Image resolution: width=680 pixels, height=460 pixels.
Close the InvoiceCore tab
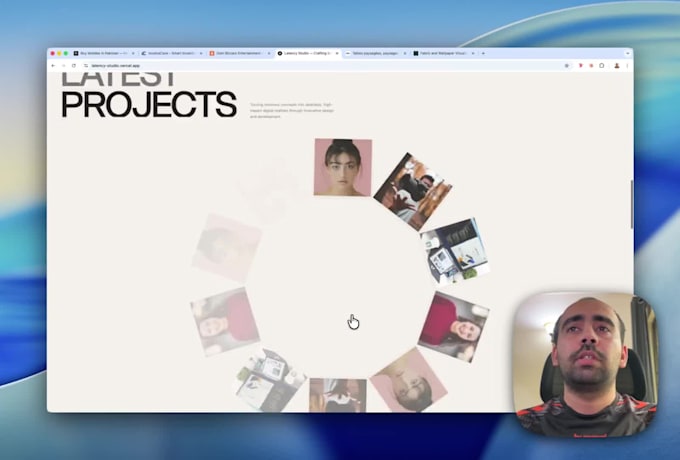201,53
